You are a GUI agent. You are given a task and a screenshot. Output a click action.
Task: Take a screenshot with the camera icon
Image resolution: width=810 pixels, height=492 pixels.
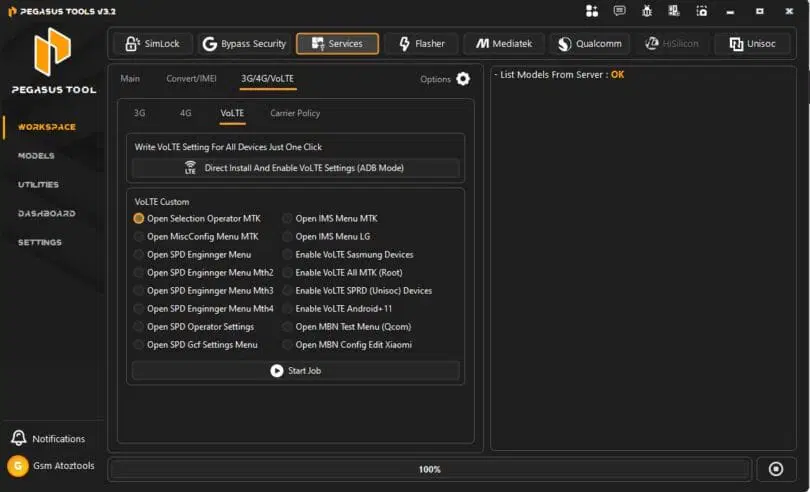pos(702,11)
